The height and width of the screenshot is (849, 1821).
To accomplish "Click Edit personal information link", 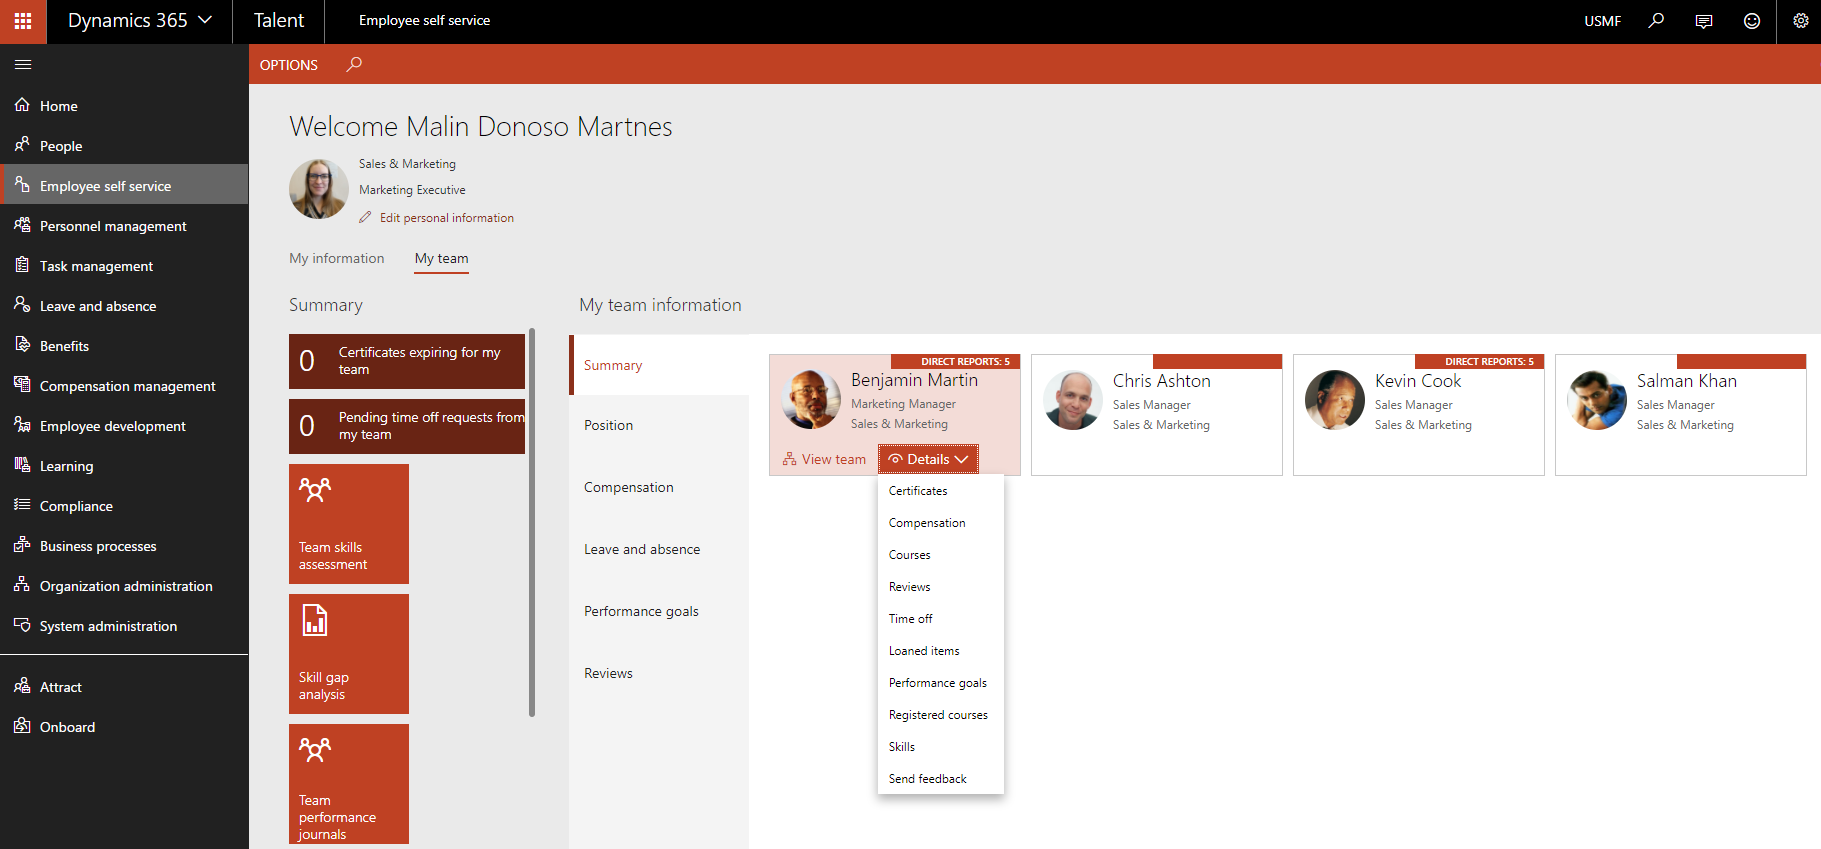I will pyautogui.click(x=447, y=218).
